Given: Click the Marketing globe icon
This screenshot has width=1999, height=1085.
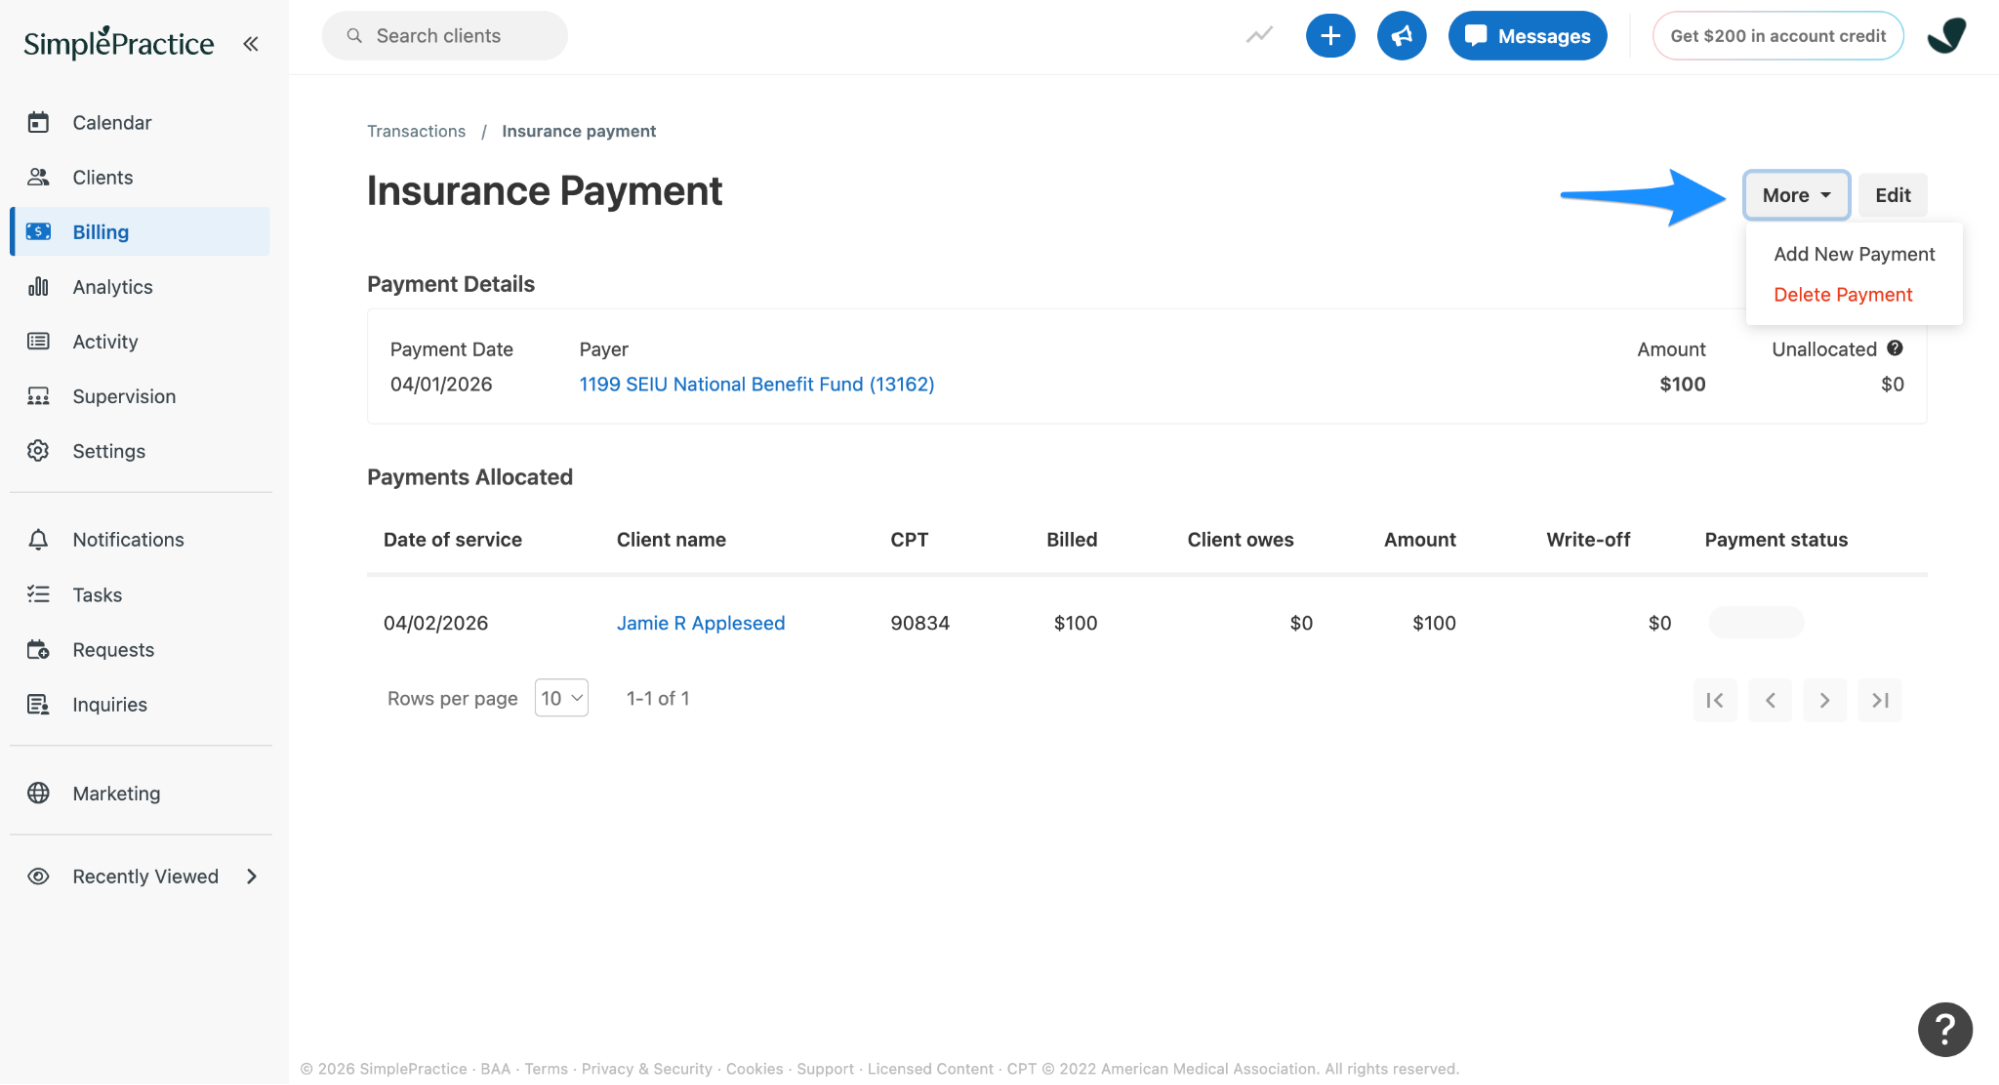Looking at the screenshot, I should coord(38,792).
